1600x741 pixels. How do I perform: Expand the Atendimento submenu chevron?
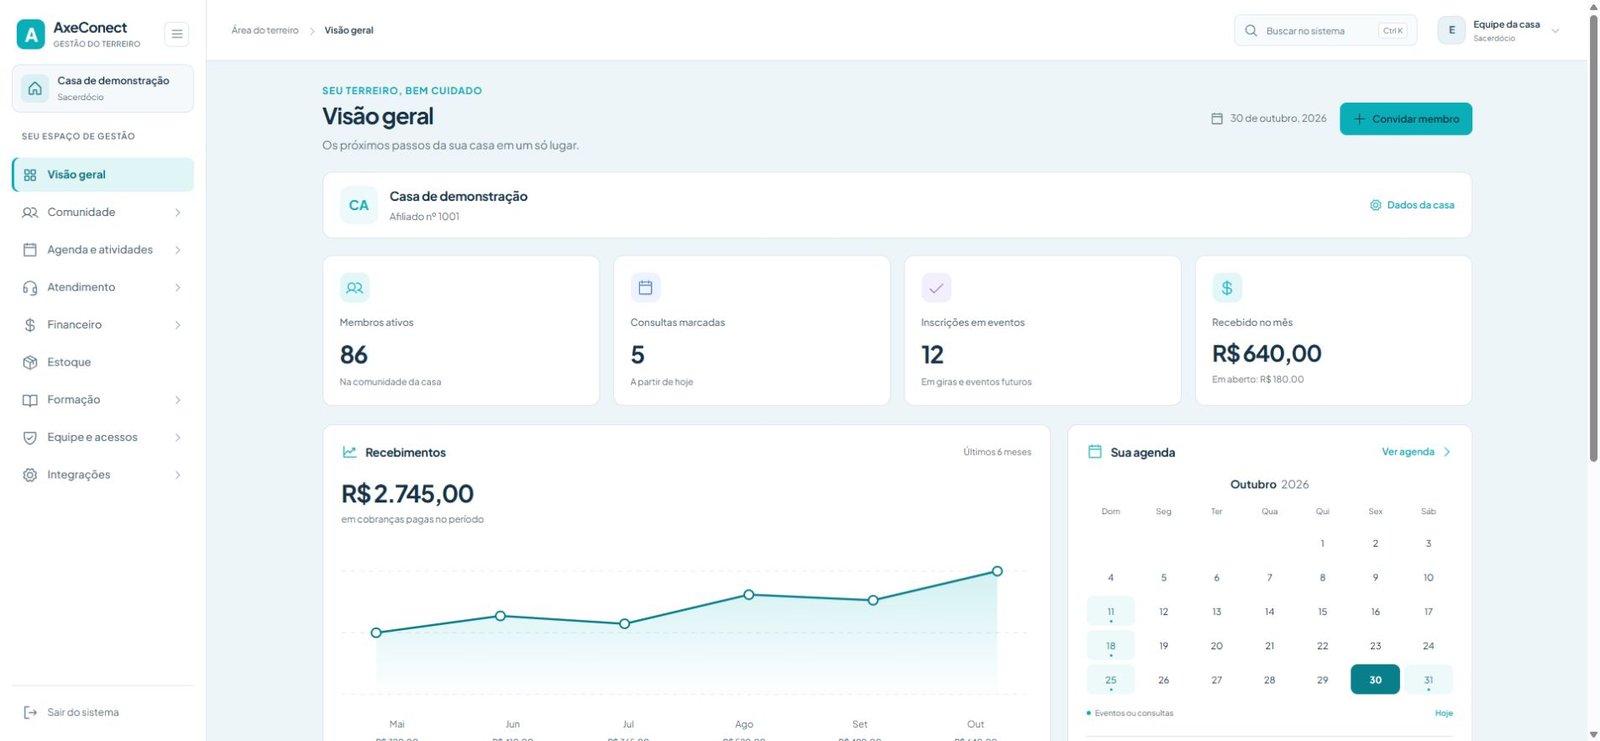178,287
